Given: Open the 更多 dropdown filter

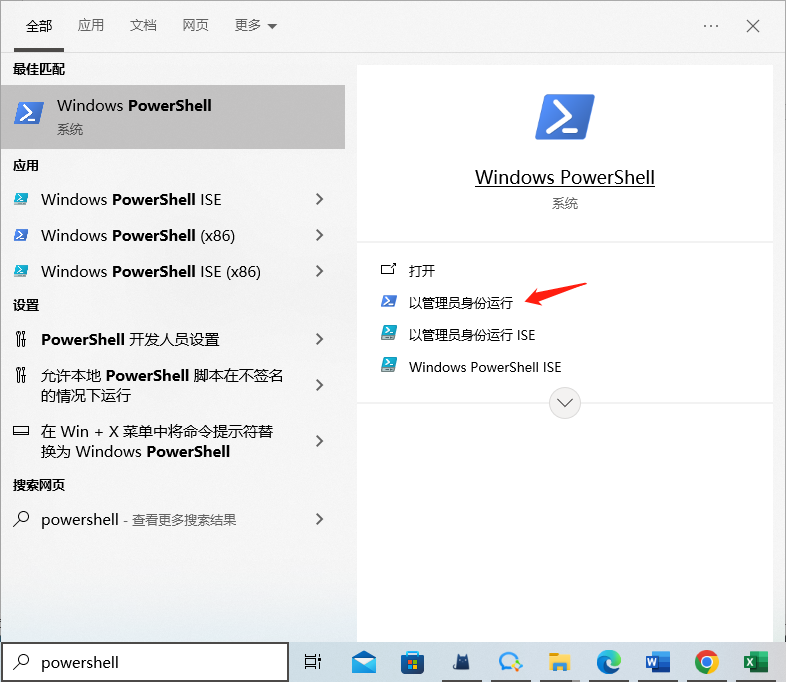Looking at the screenshot, I should (x=256, y=25).
